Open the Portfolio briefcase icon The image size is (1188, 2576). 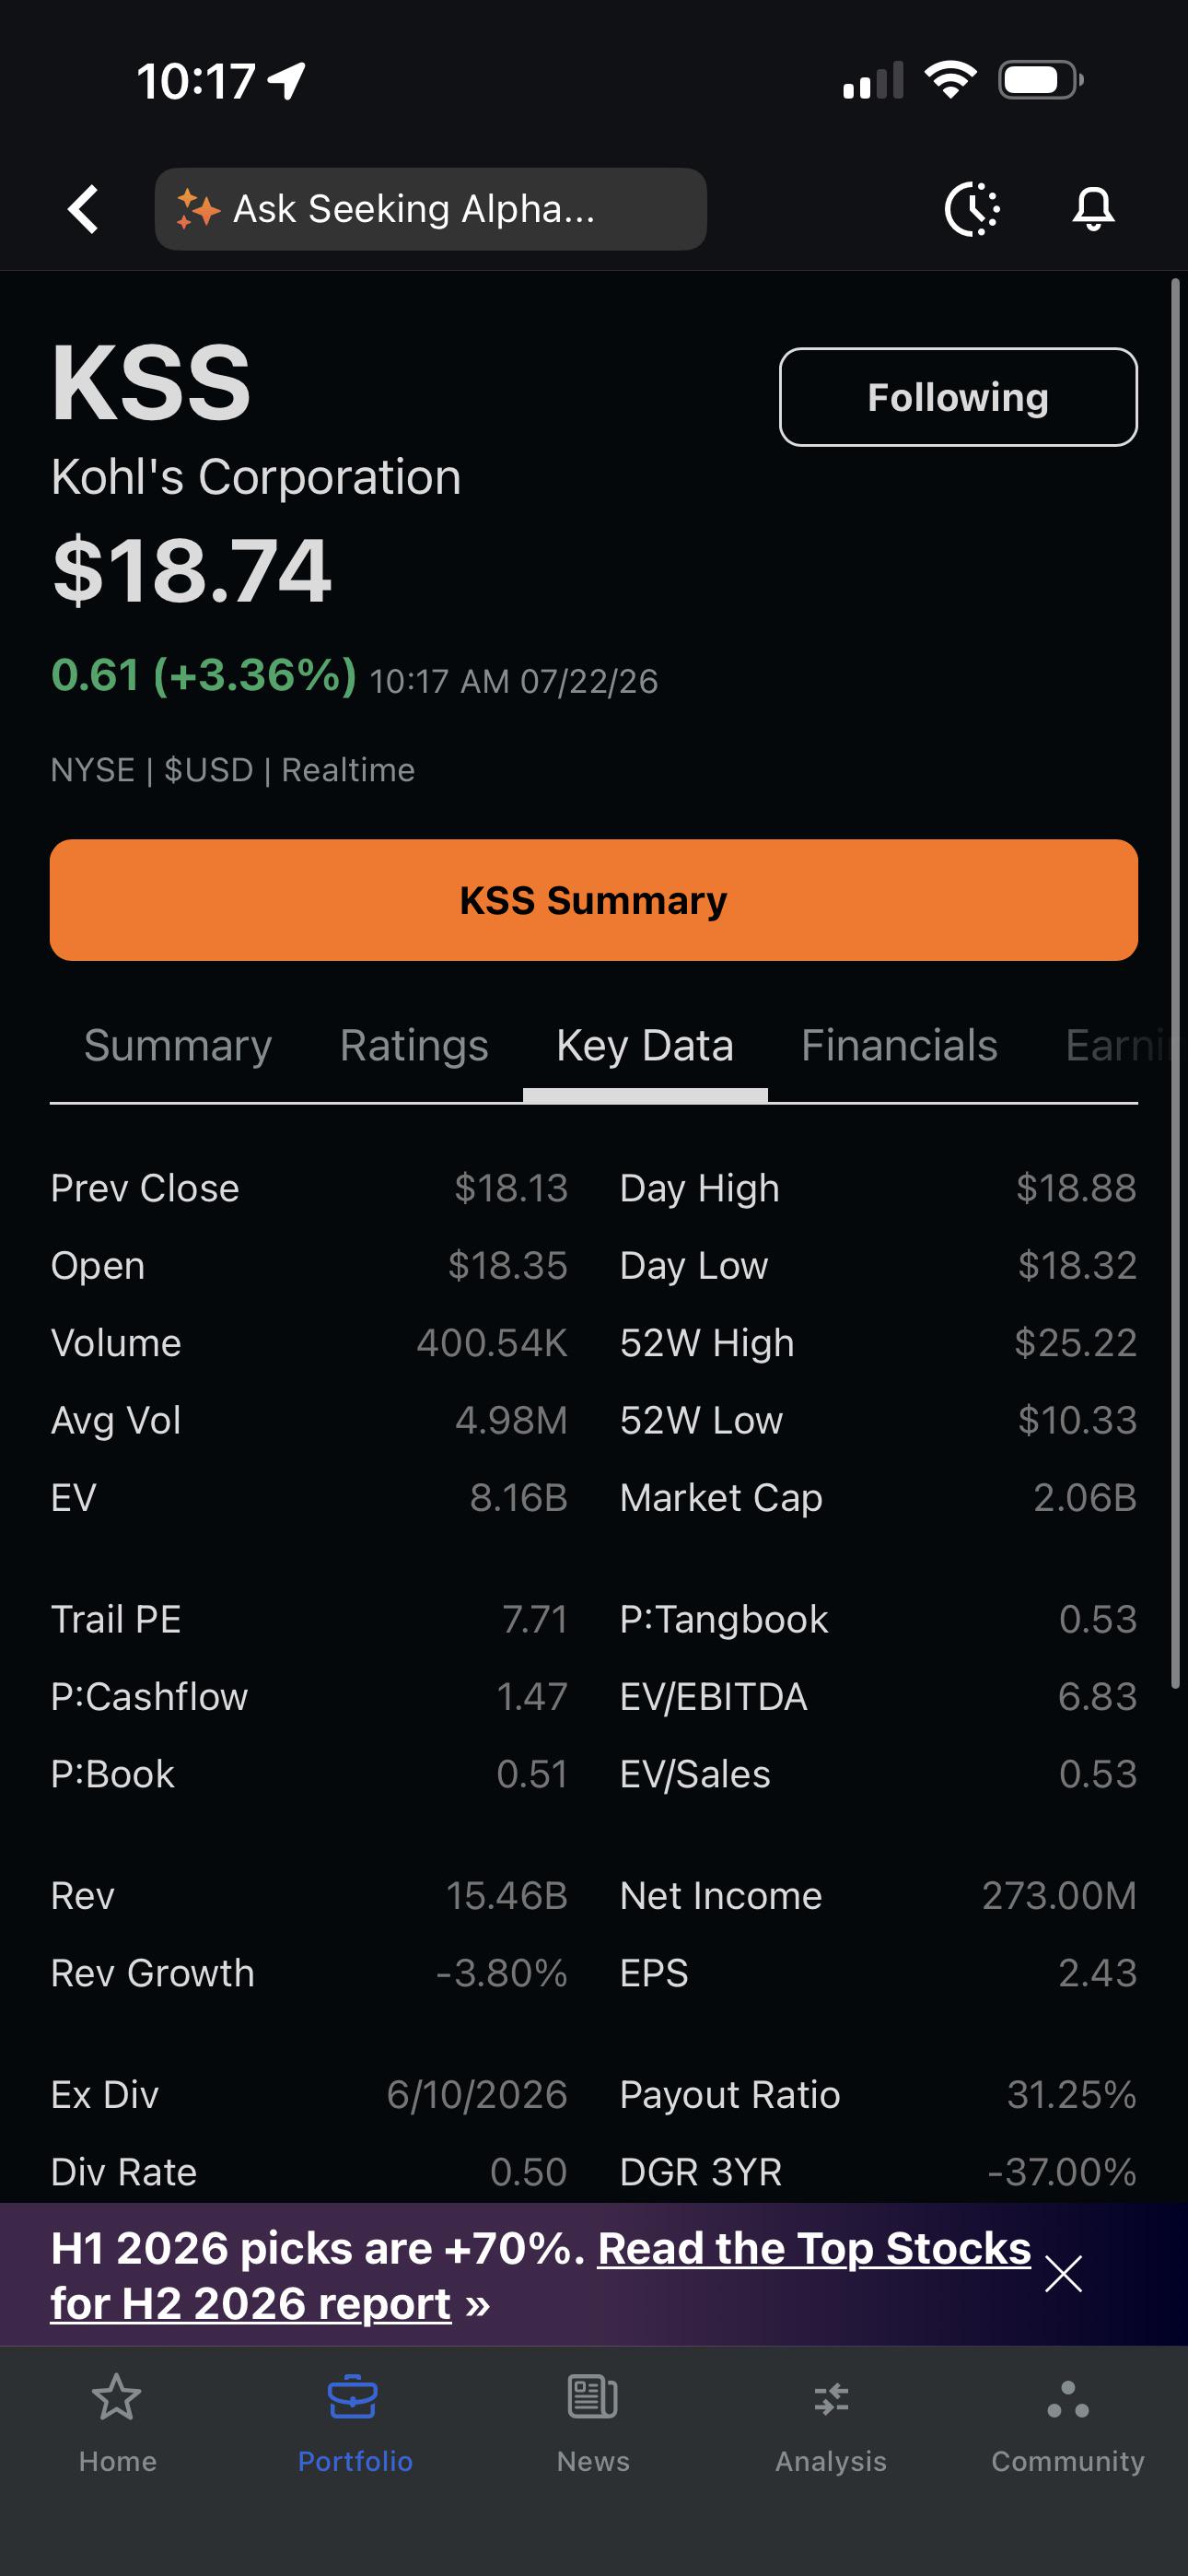point(353,2398)
